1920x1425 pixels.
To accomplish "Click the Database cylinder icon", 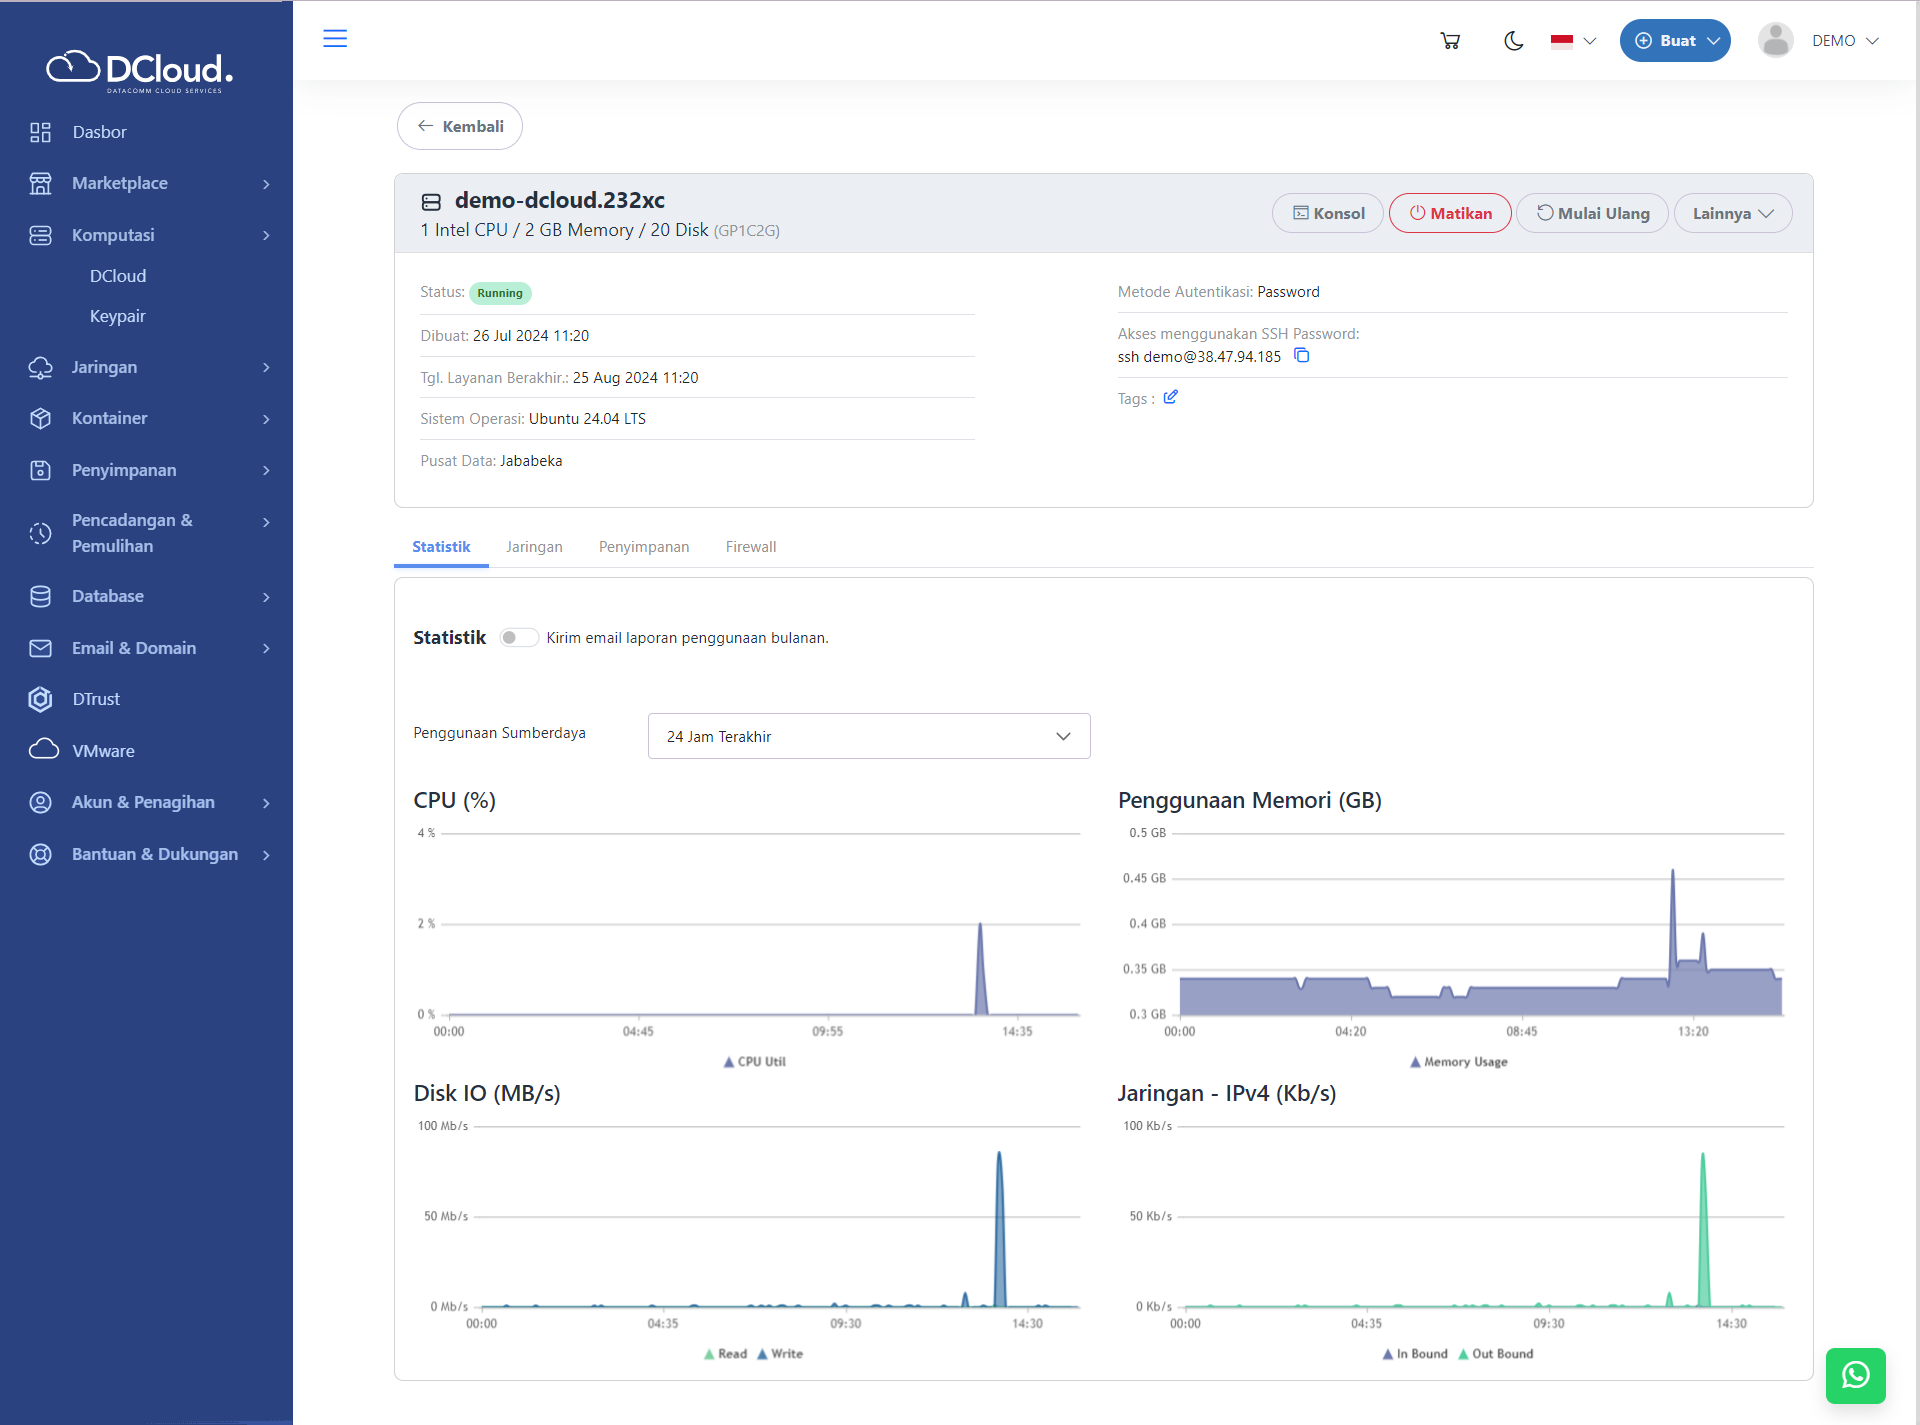I will click(40, 596).
